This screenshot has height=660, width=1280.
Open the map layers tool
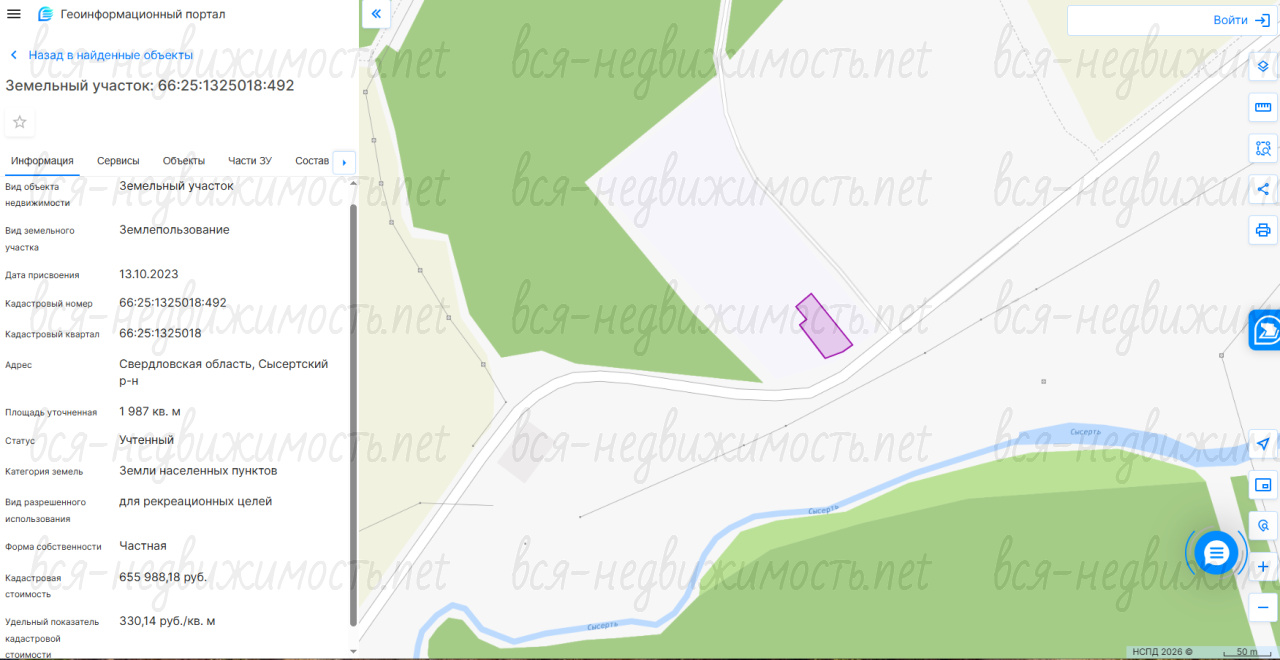pos(1263,67)
